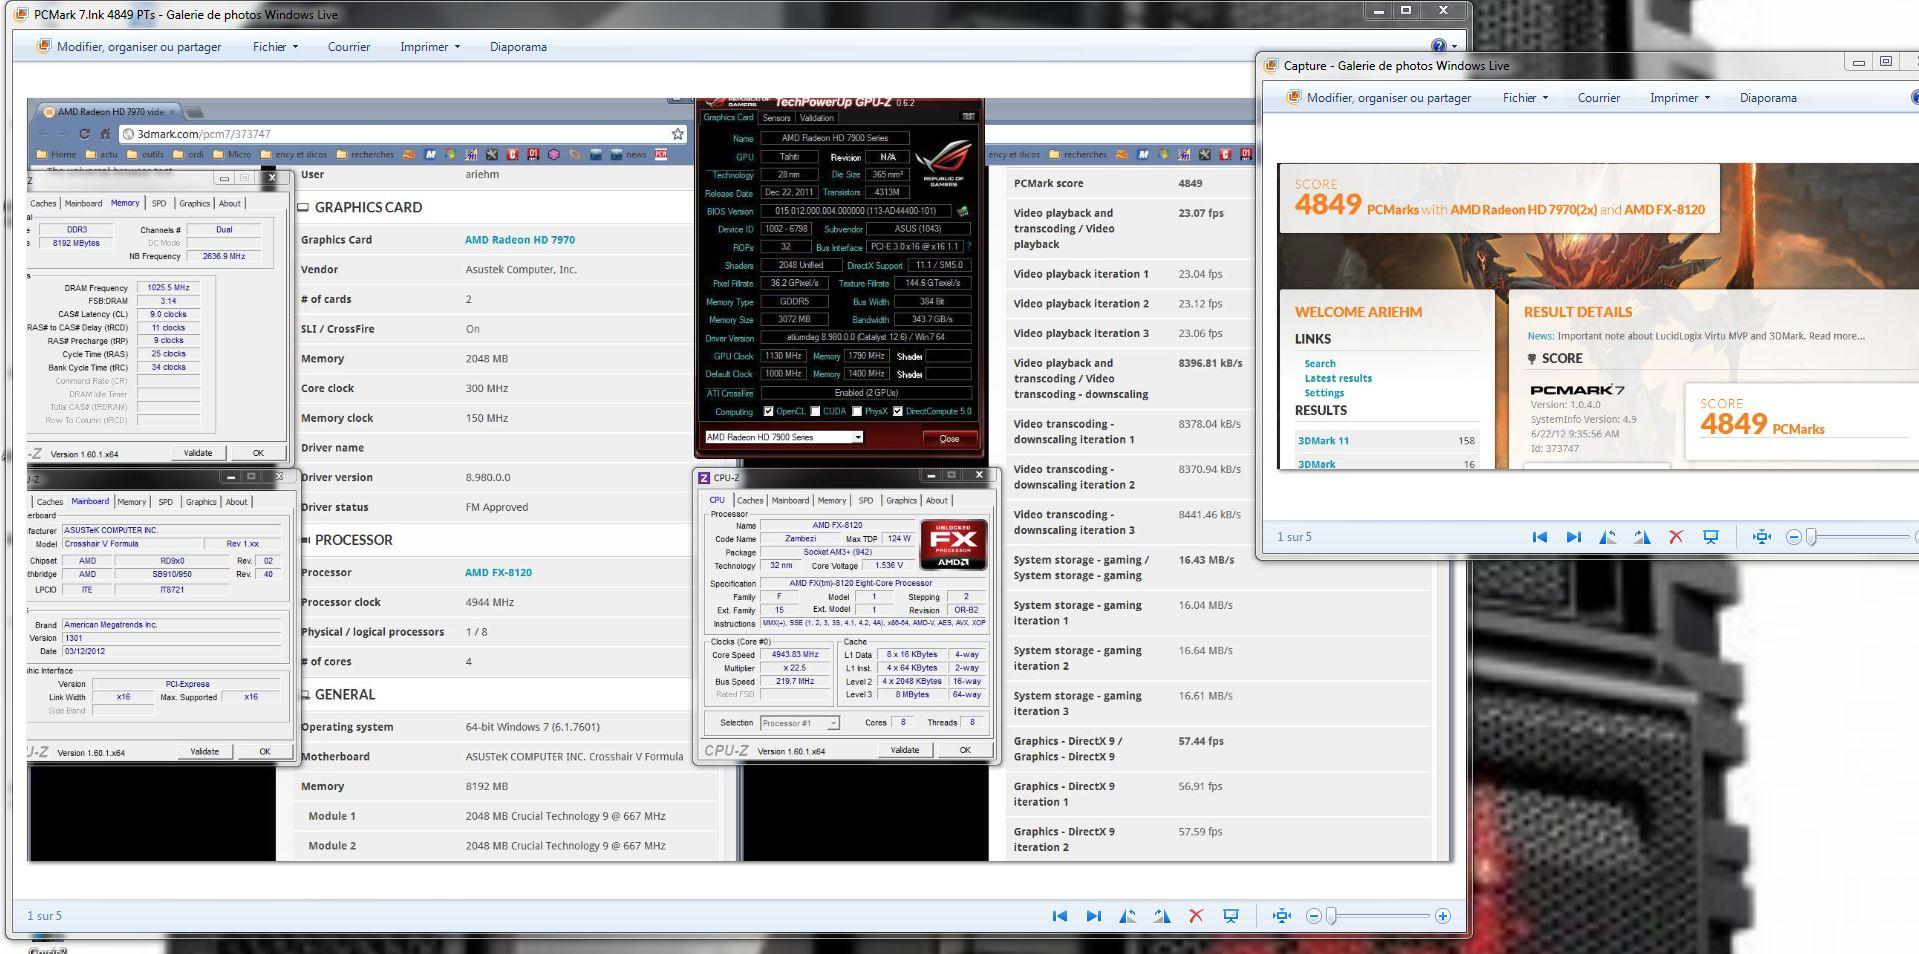Toggle OpenCL checkbox in GPU-Z
The width and height of the screenshot is (1919, 954).
[768, 411]
